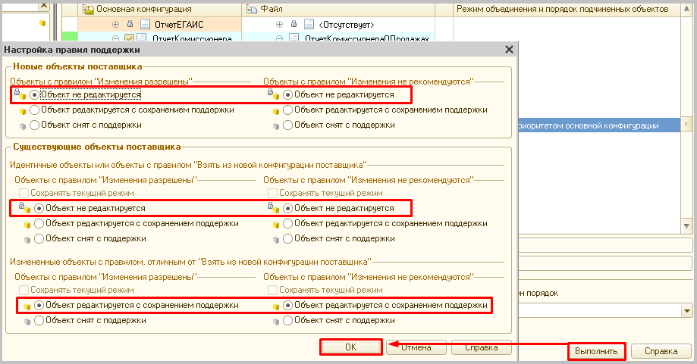Viewport: 697px width, 364px height.
Task: Toggle first 'Сохранять текущий режим' checkbox for identical objects
Action: click(x=24, y=193)
